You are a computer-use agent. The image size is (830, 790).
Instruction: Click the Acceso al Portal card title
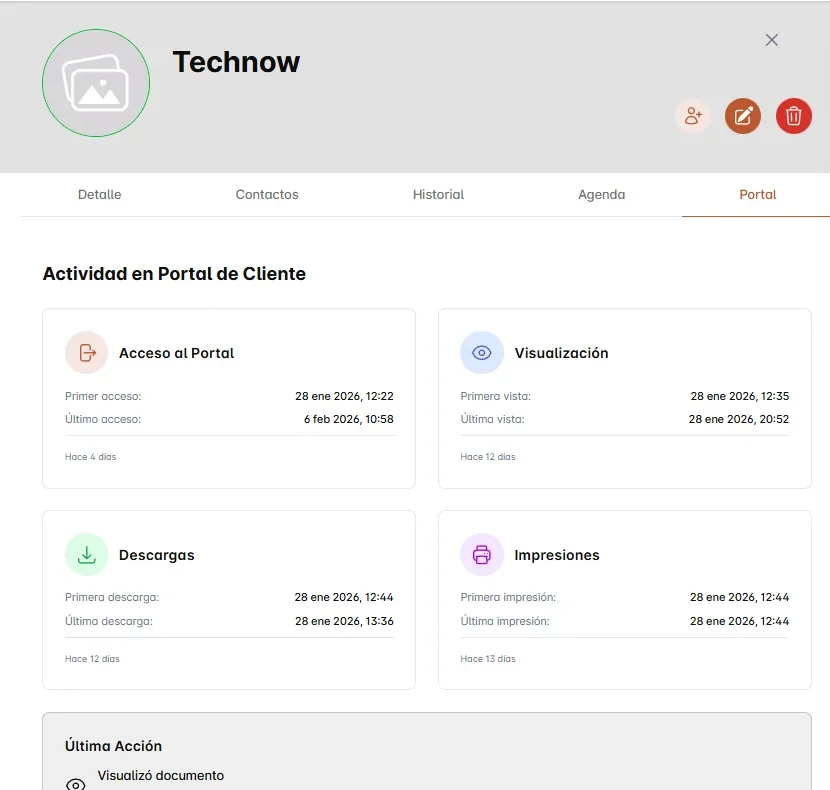(x=176, y=353)
